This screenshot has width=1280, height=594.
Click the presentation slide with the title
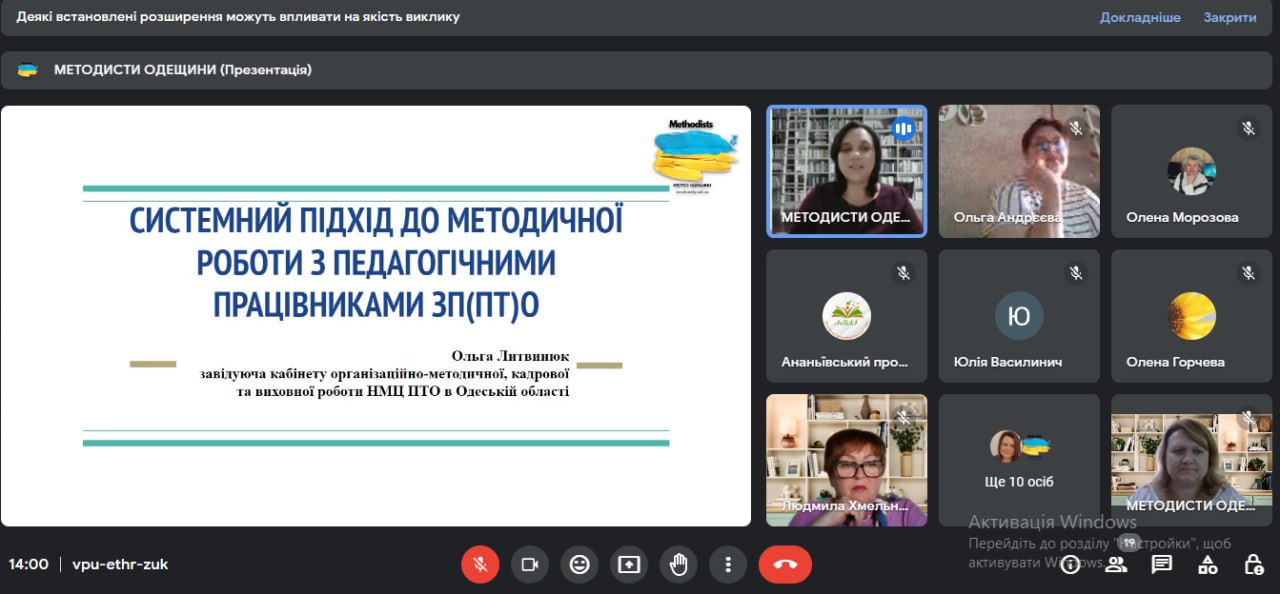point(376,316)
